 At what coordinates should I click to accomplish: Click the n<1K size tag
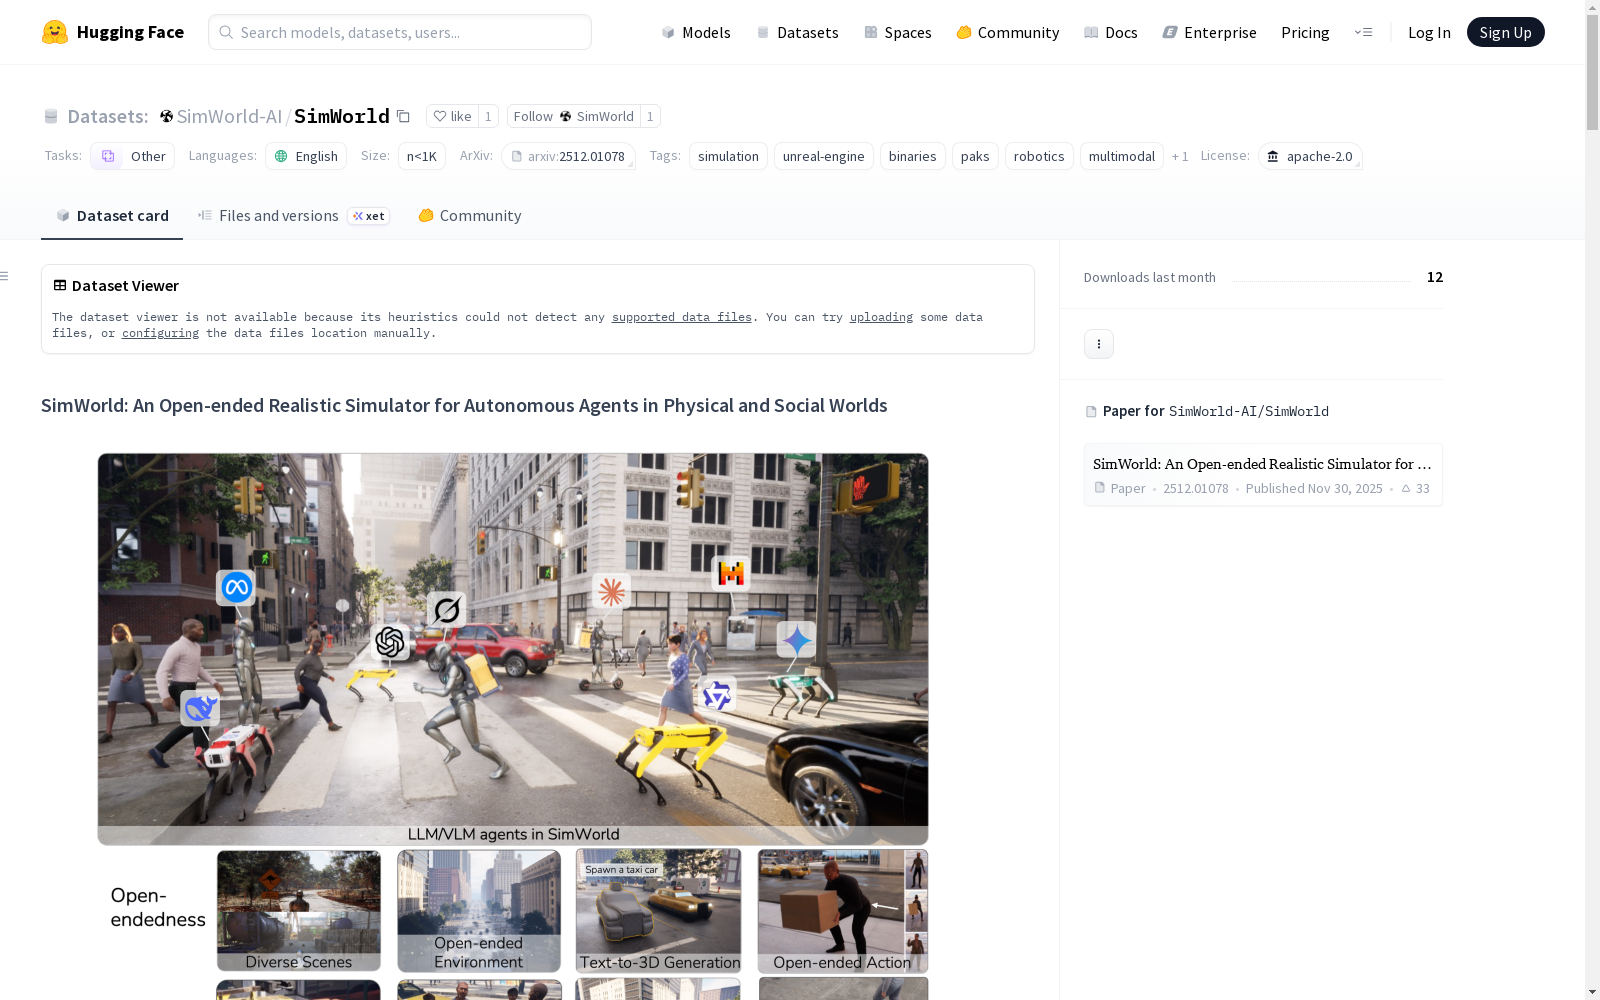(422, 156)
